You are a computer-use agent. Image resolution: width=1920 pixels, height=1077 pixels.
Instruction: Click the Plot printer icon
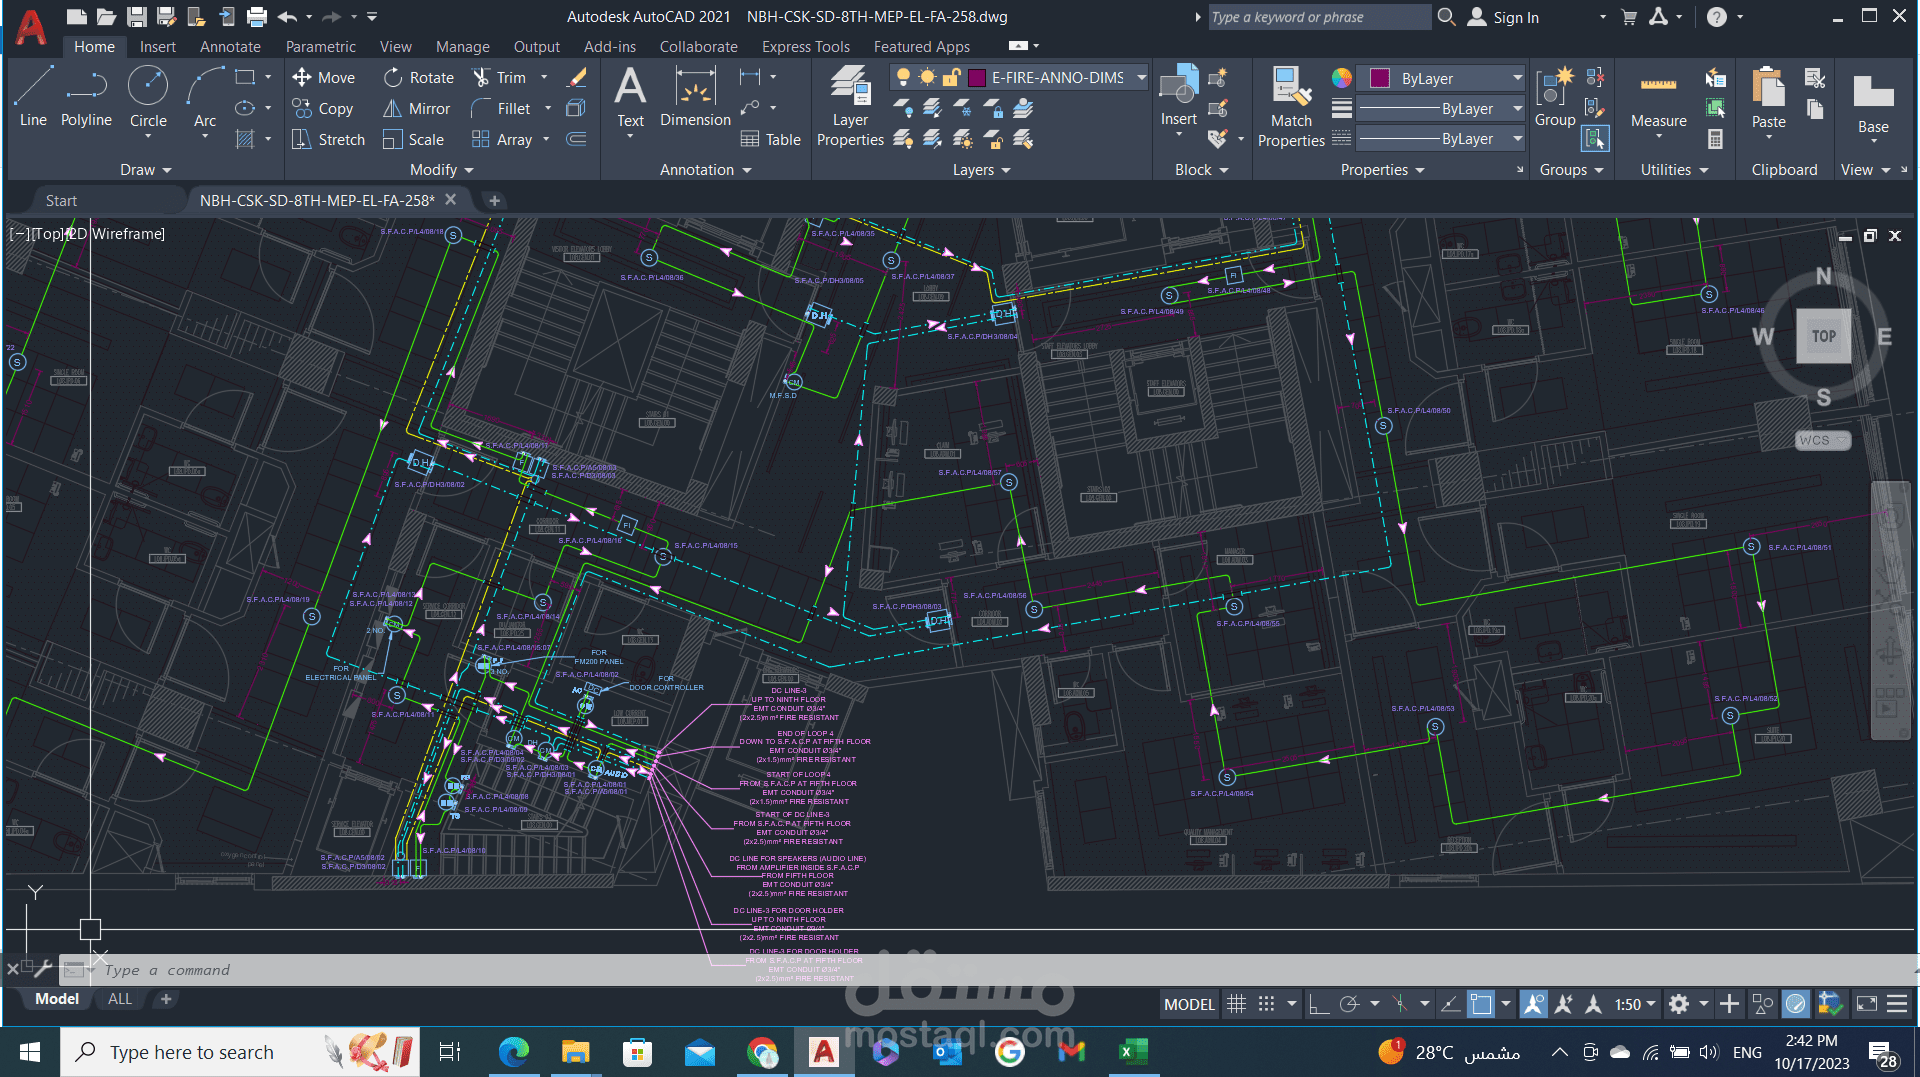tap(257, 17)
